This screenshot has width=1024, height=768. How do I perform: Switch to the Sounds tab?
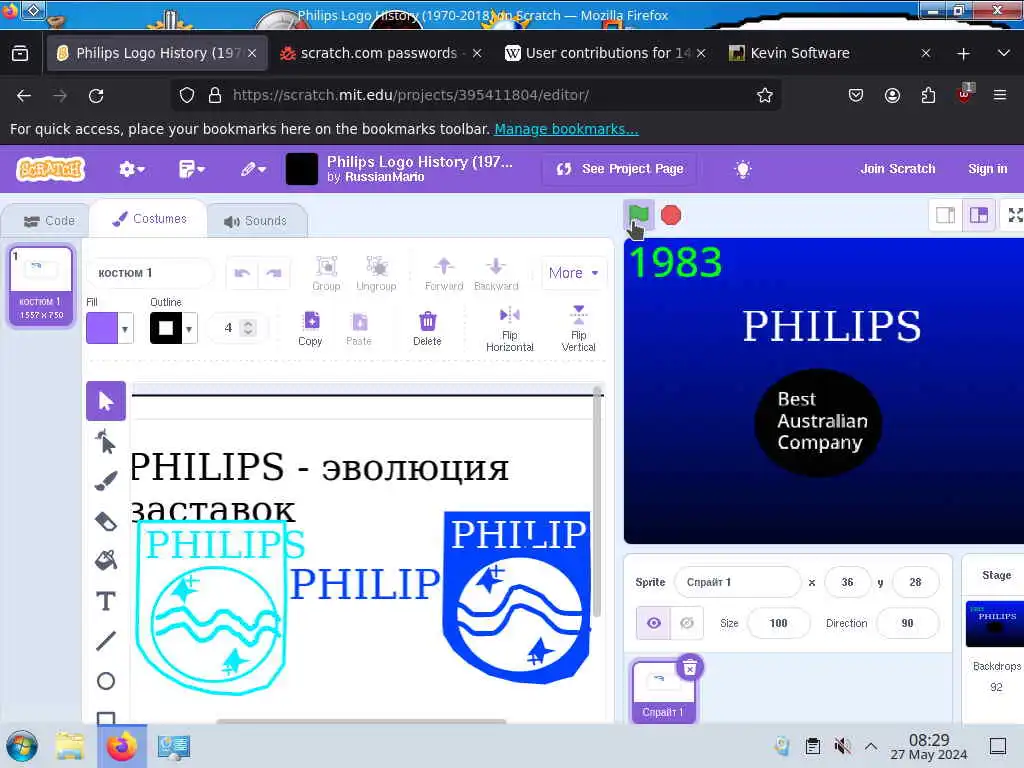pyautogui.click(x=255, y=221)
